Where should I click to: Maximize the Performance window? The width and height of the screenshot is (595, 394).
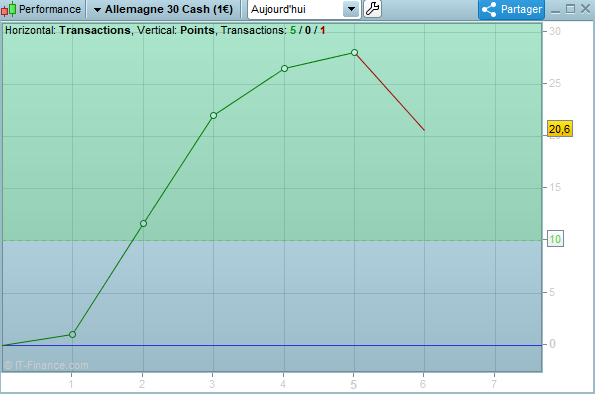[570, 9]
